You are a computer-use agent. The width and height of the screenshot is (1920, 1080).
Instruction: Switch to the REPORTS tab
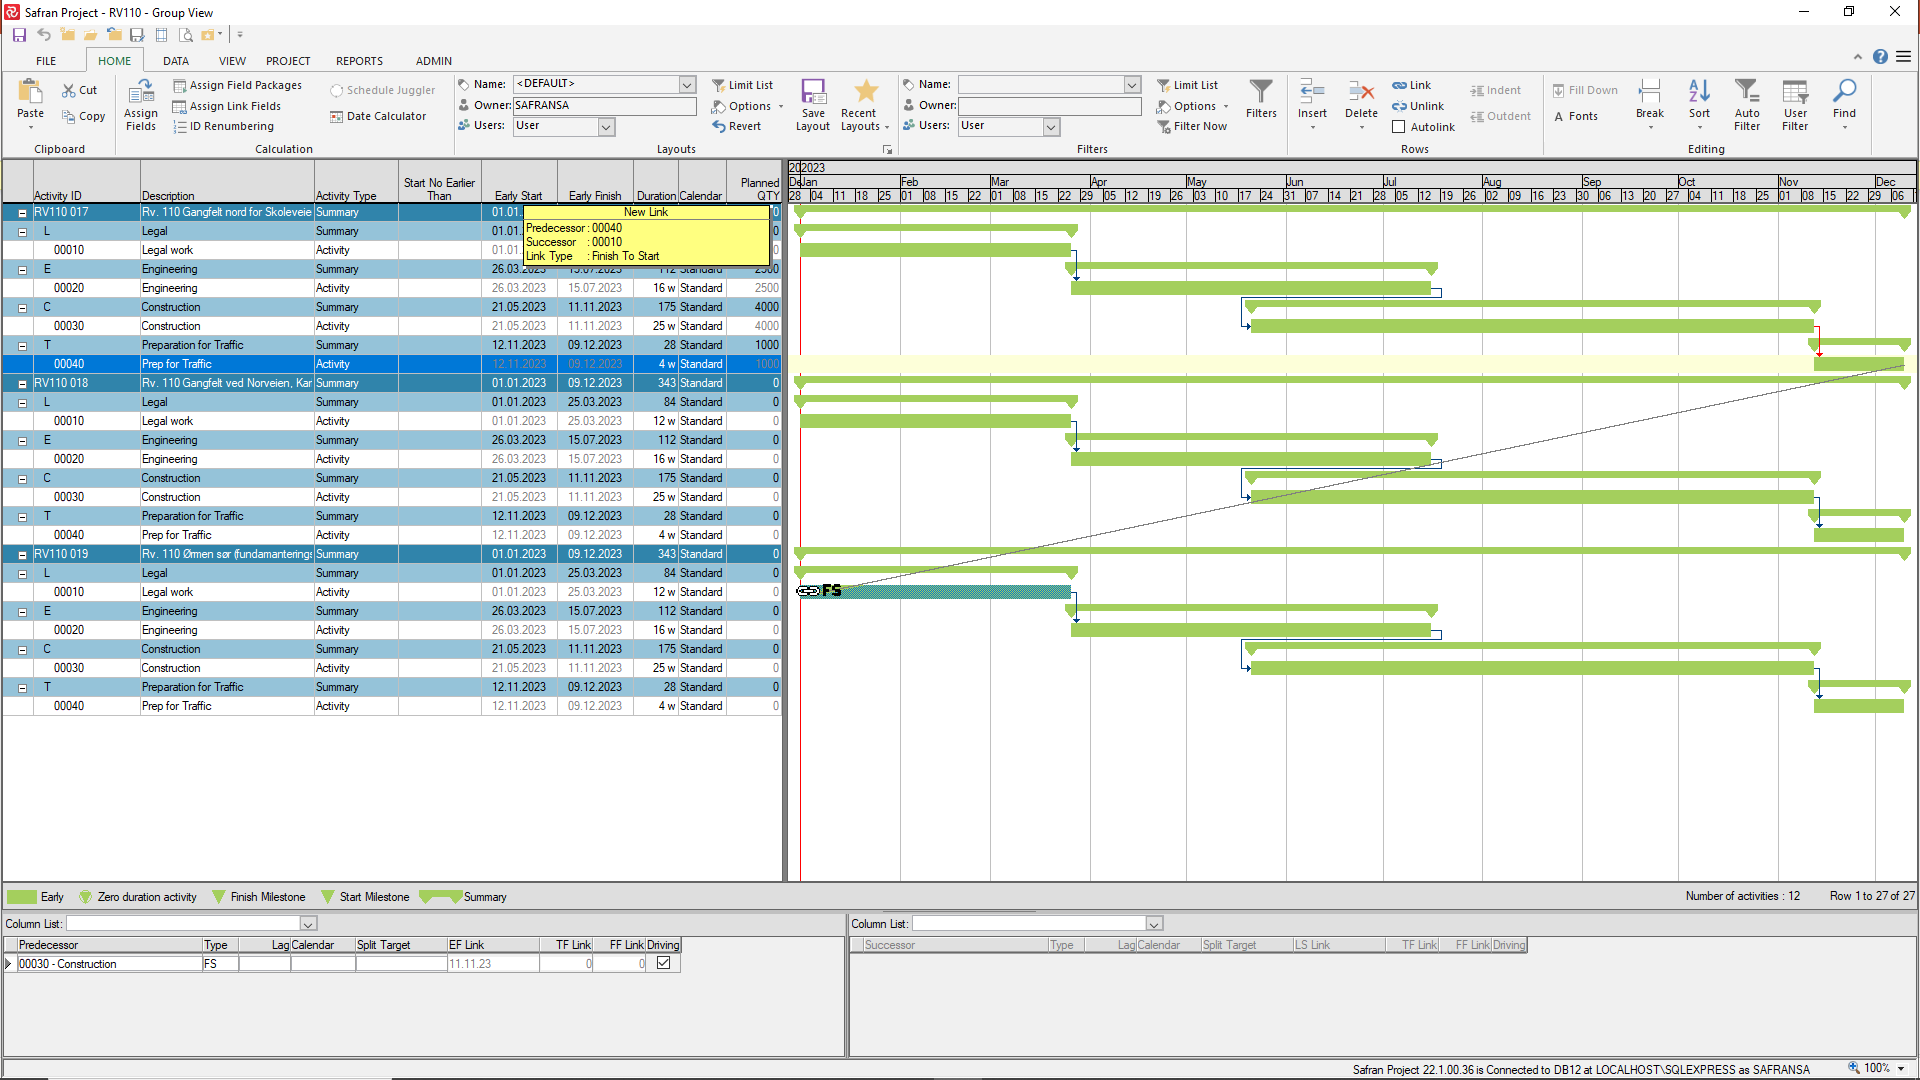pos(359,61)
